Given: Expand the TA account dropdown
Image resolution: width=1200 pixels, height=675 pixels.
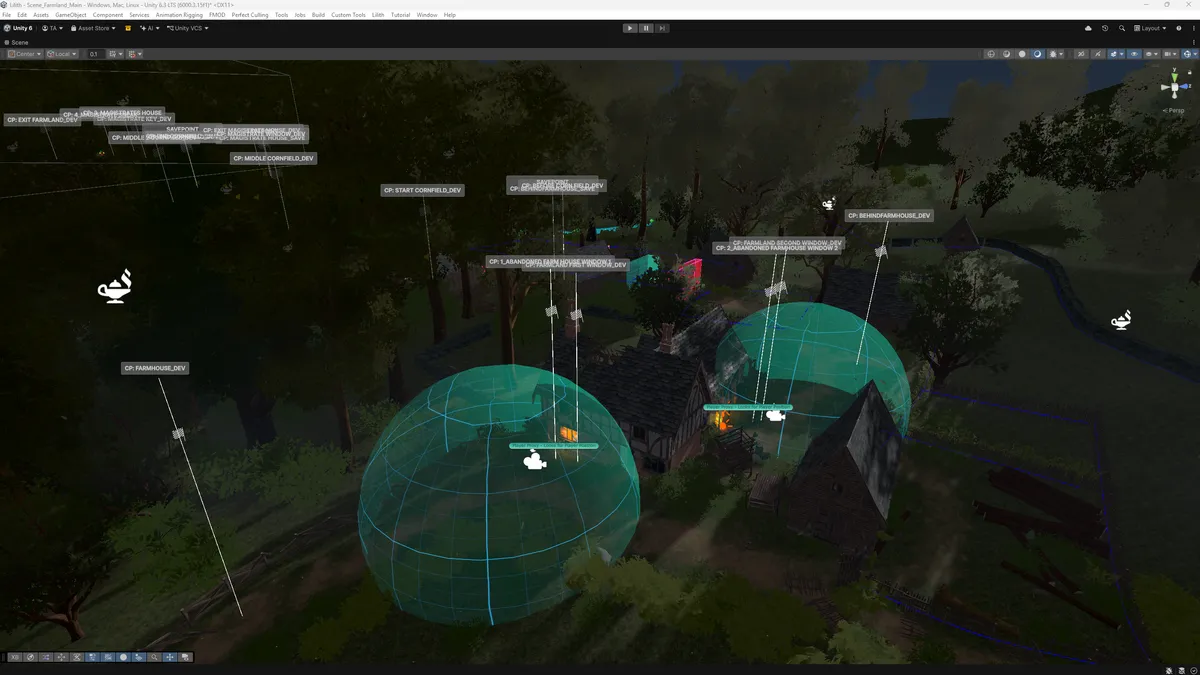Looking at the screenshot, I should click(x=52, y=28).
